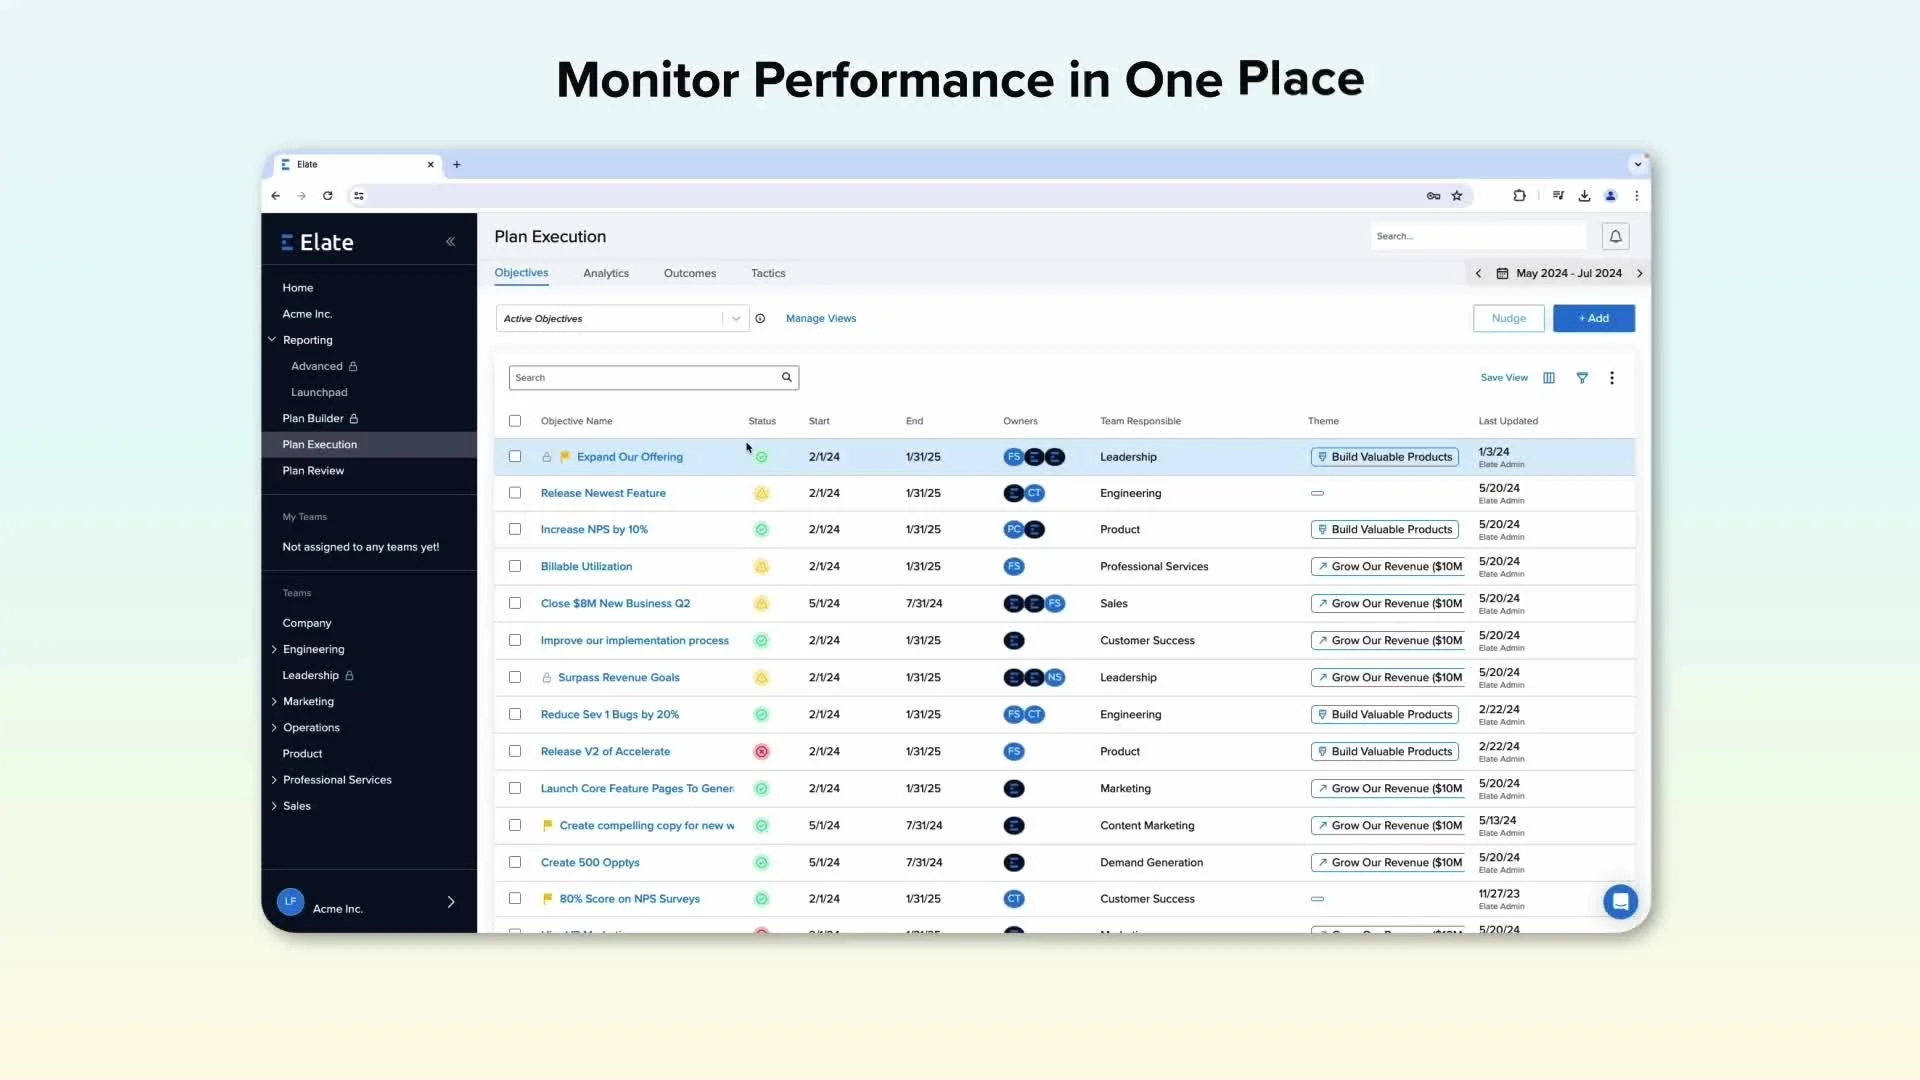Viewport: 1920px width, 1080px height.
Task: Open the Active Objectives view dropdown
Action: tap(622, 319)
